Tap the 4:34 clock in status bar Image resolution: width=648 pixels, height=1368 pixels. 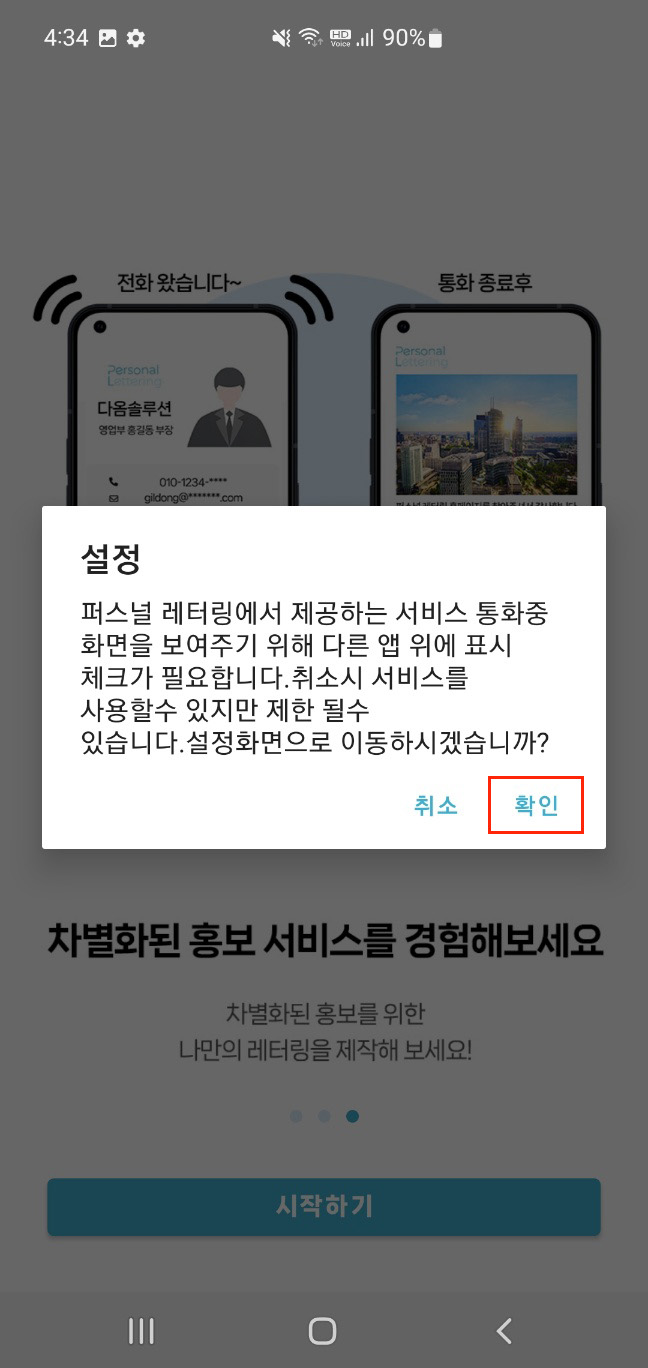tap(66, 38)
